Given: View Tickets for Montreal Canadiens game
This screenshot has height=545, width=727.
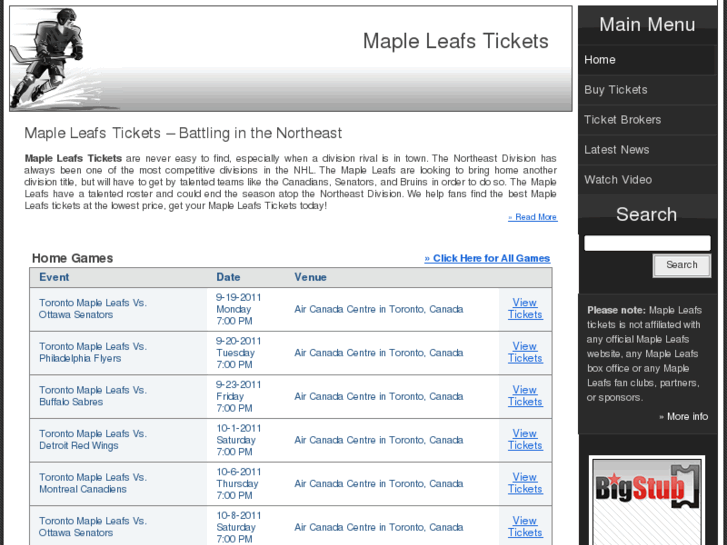Looking at the screenshot, I should tap(525, 483).
